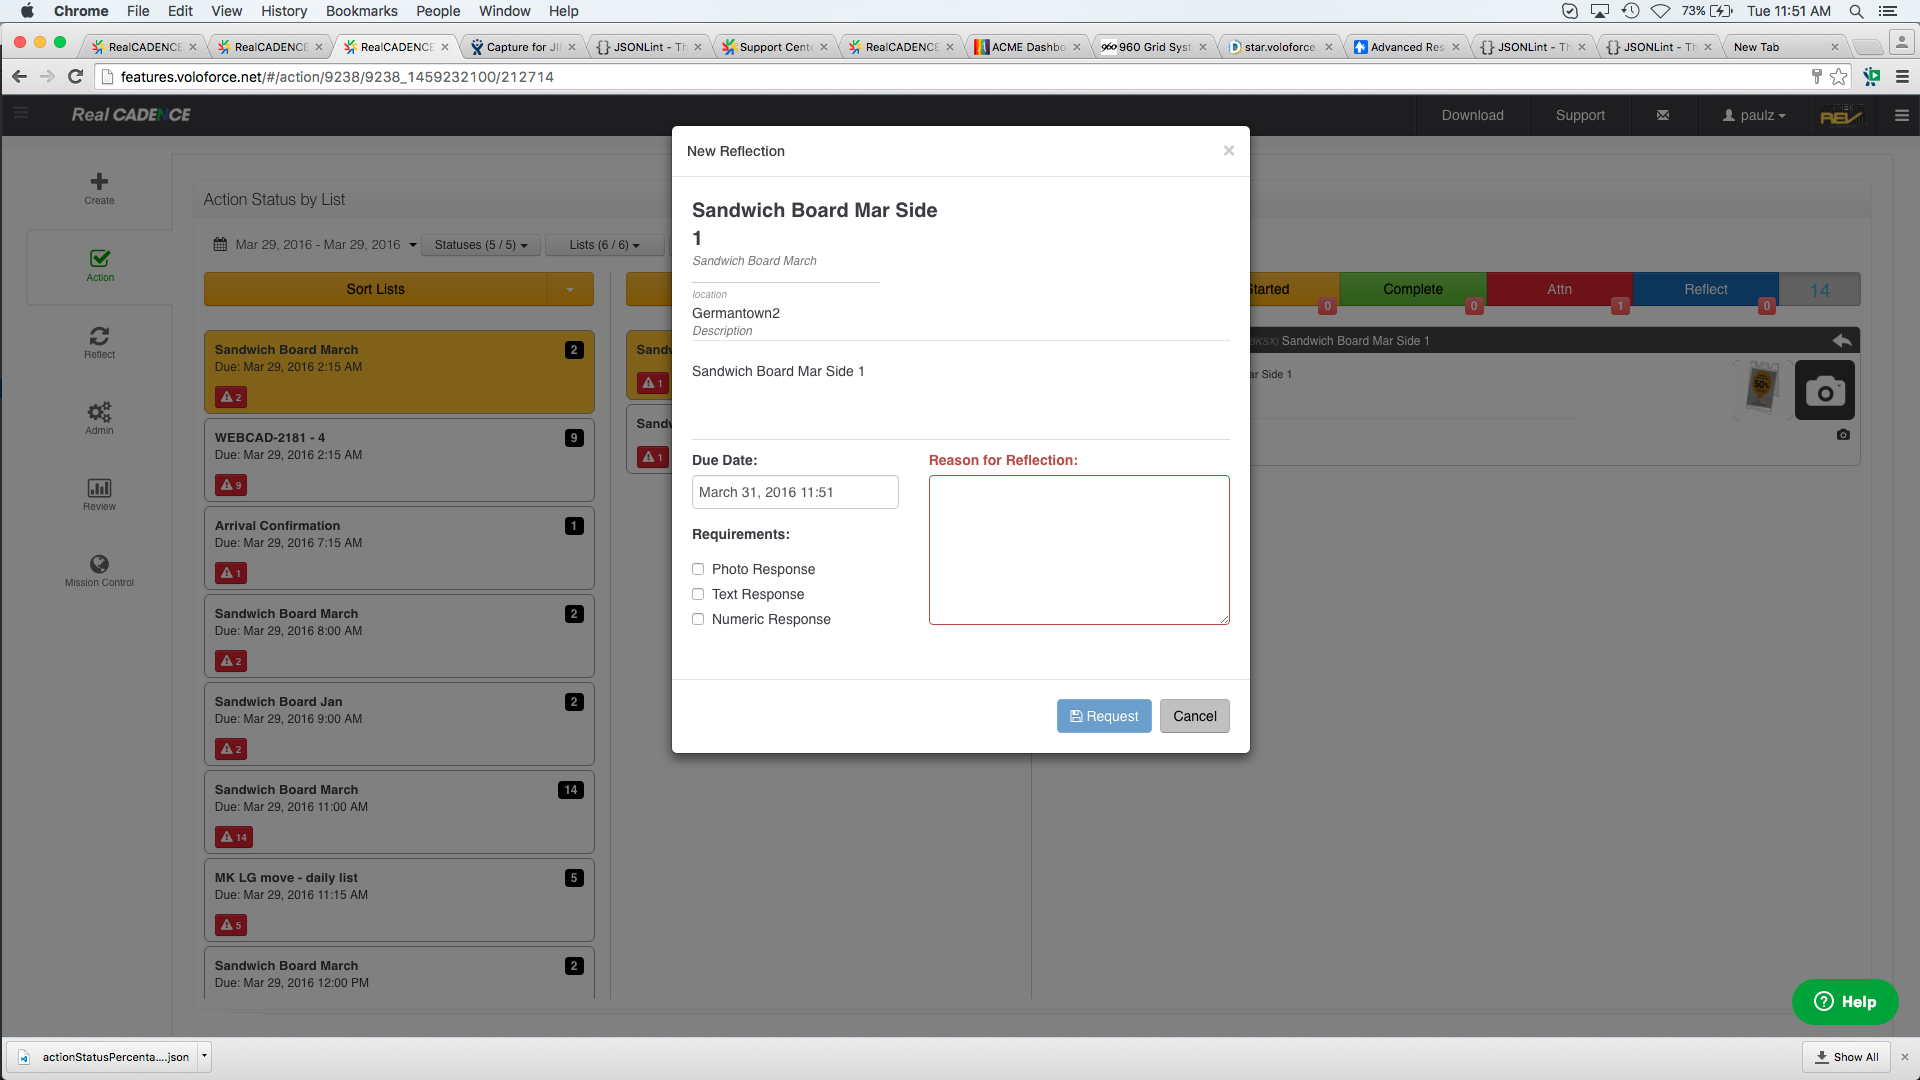Click the envelope messages icon in header

point(1663,116)
